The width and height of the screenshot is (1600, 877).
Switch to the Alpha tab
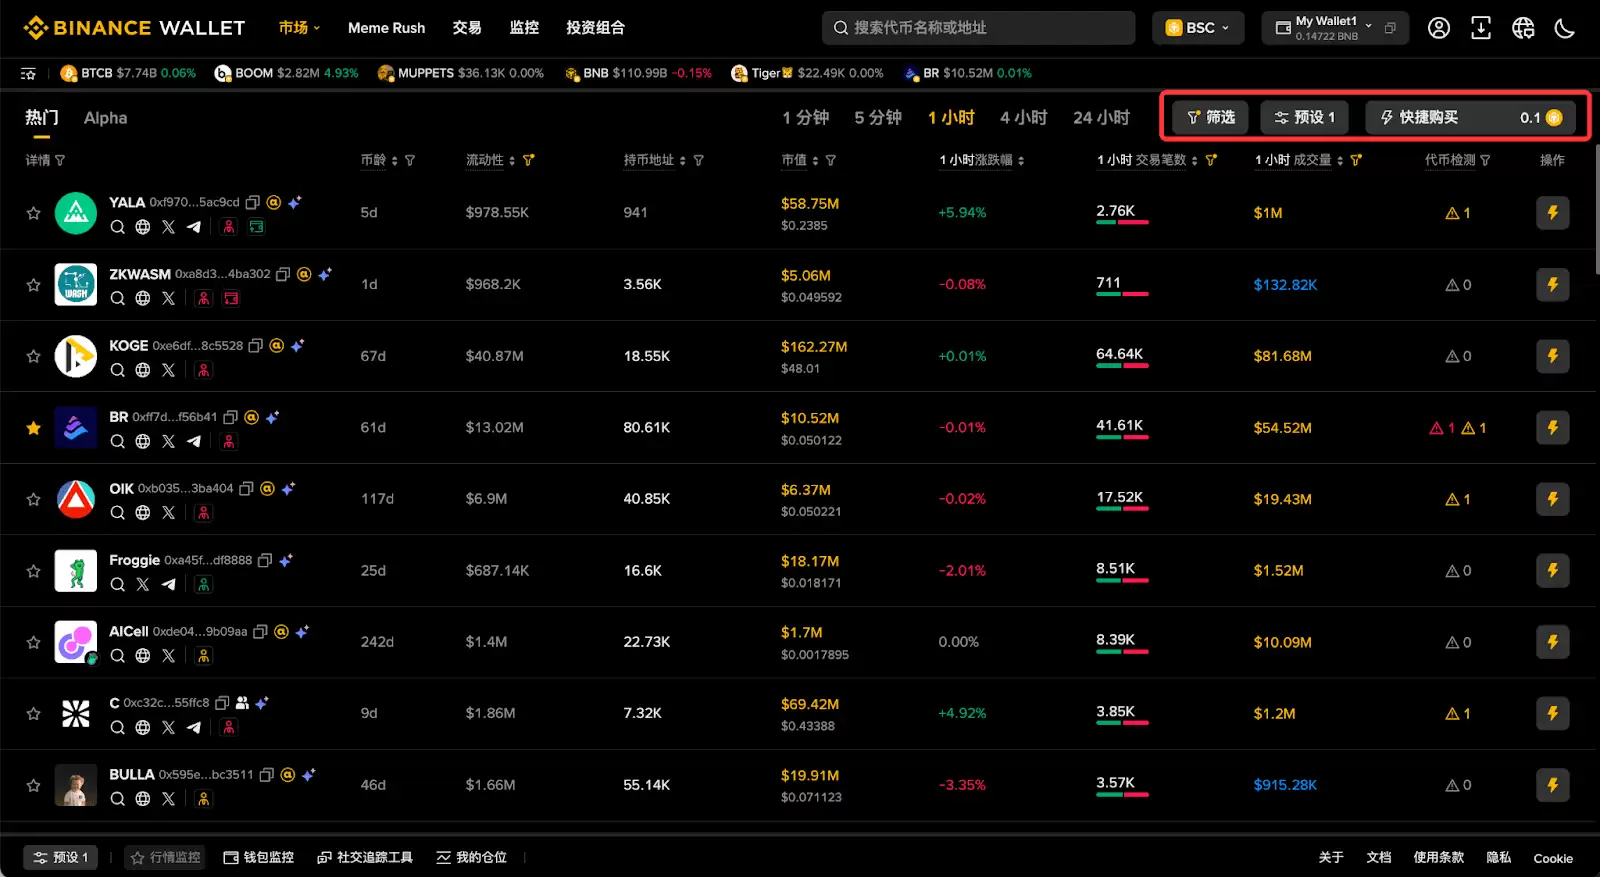(105, 118)
